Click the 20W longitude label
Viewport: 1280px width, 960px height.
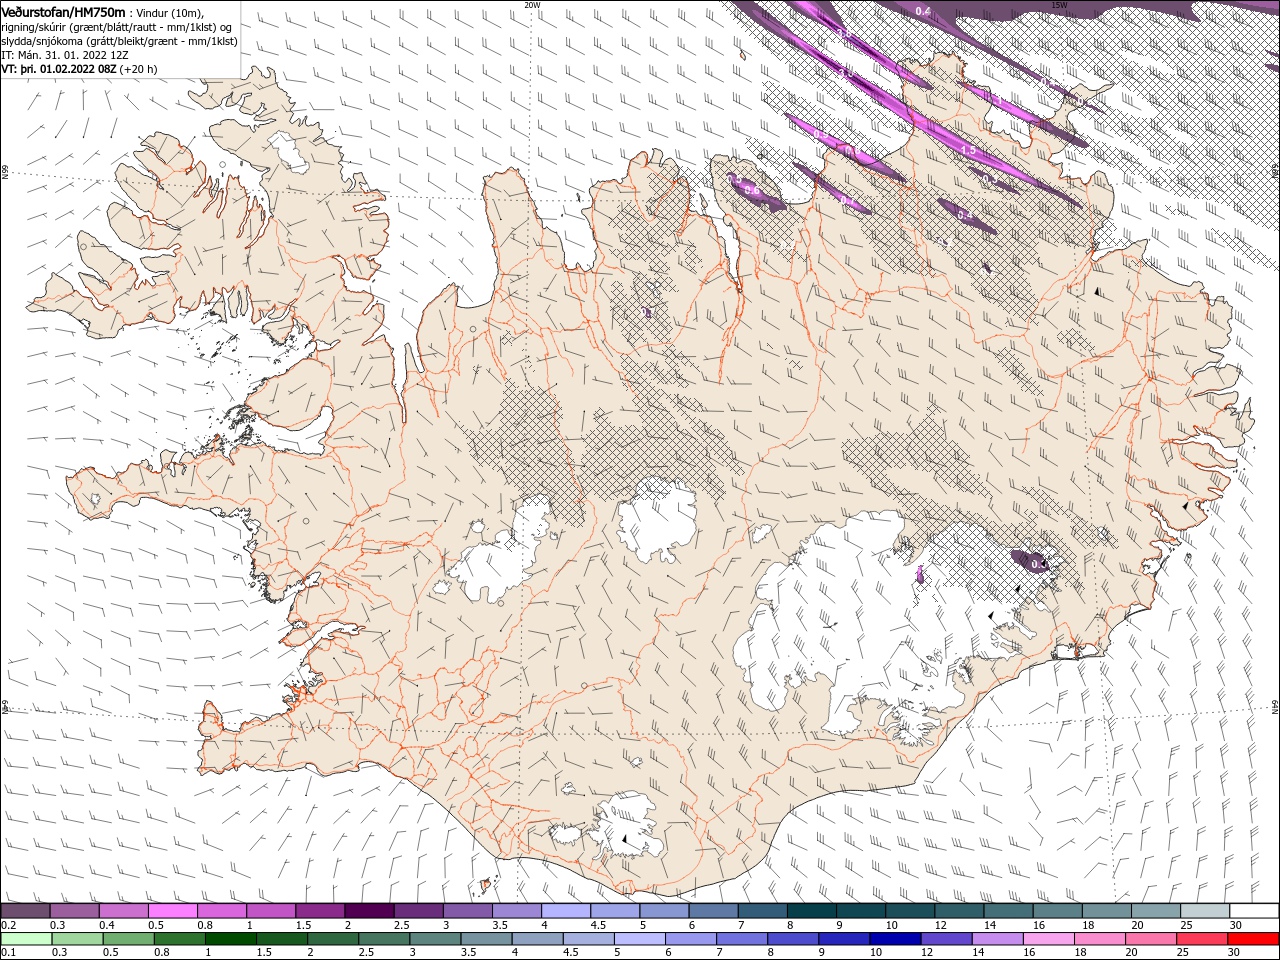[x=532, y=5]
